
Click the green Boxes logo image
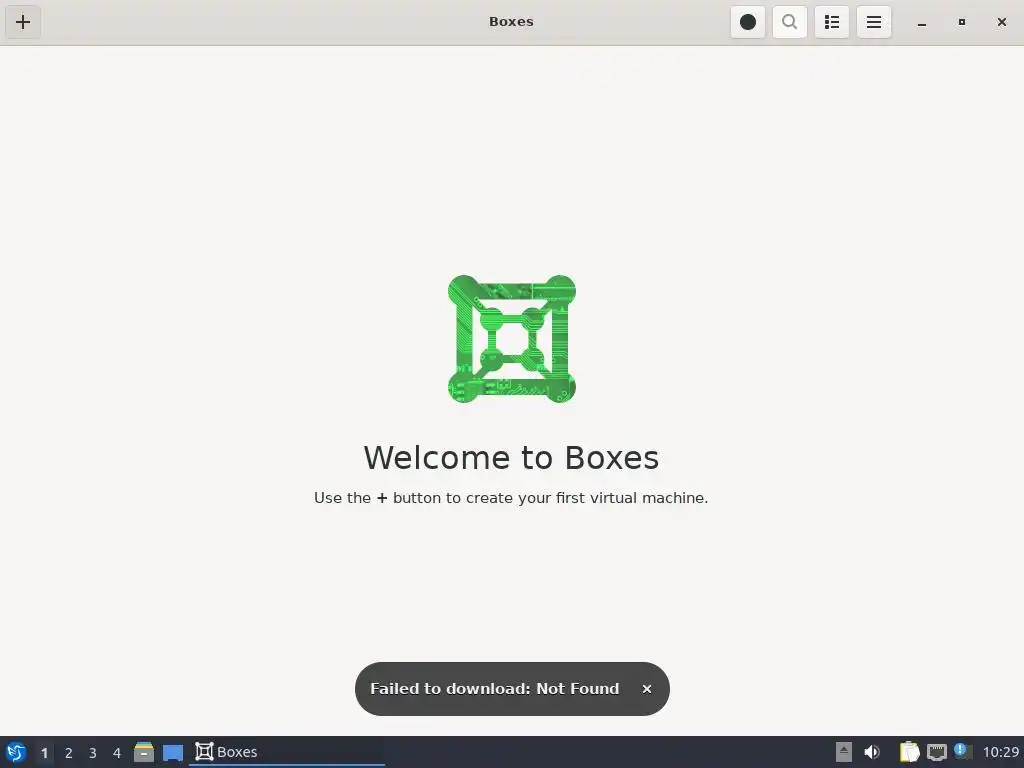click(511, 339)
